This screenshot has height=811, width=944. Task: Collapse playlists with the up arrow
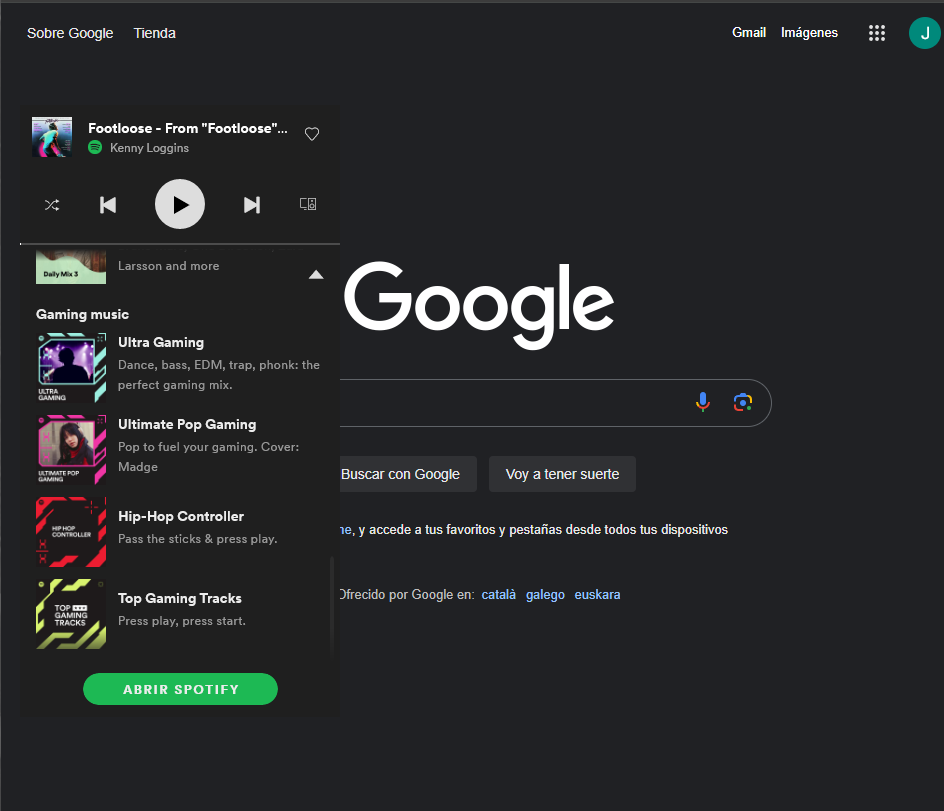pos(316,275)
